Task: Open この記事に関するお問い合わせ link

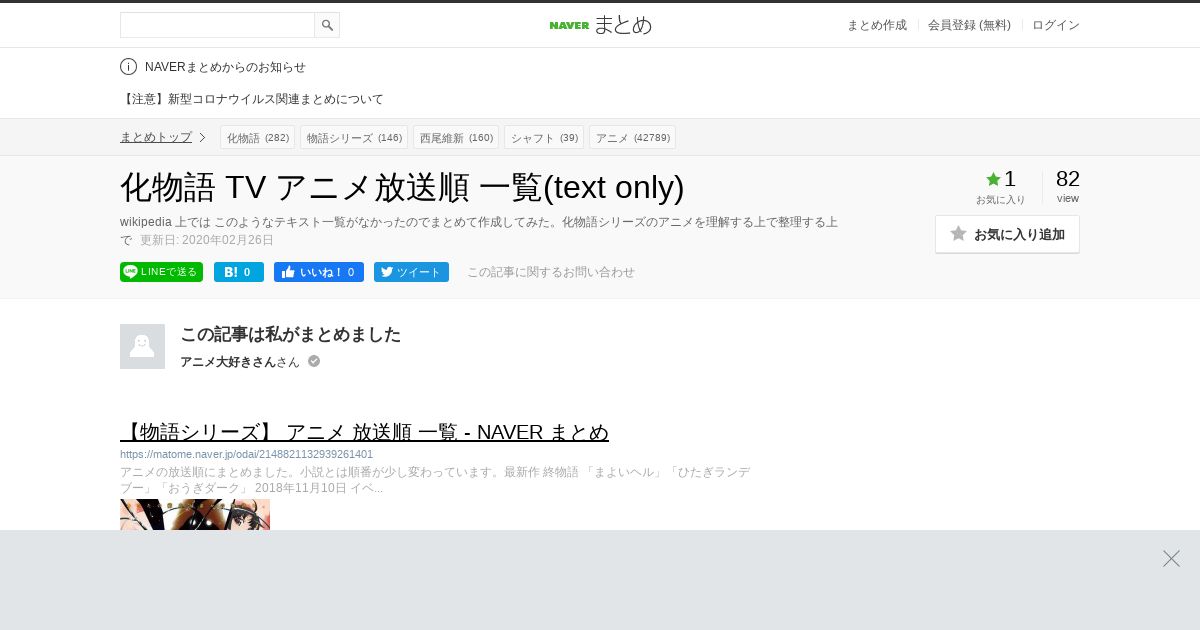Action: tap(551, 272)
